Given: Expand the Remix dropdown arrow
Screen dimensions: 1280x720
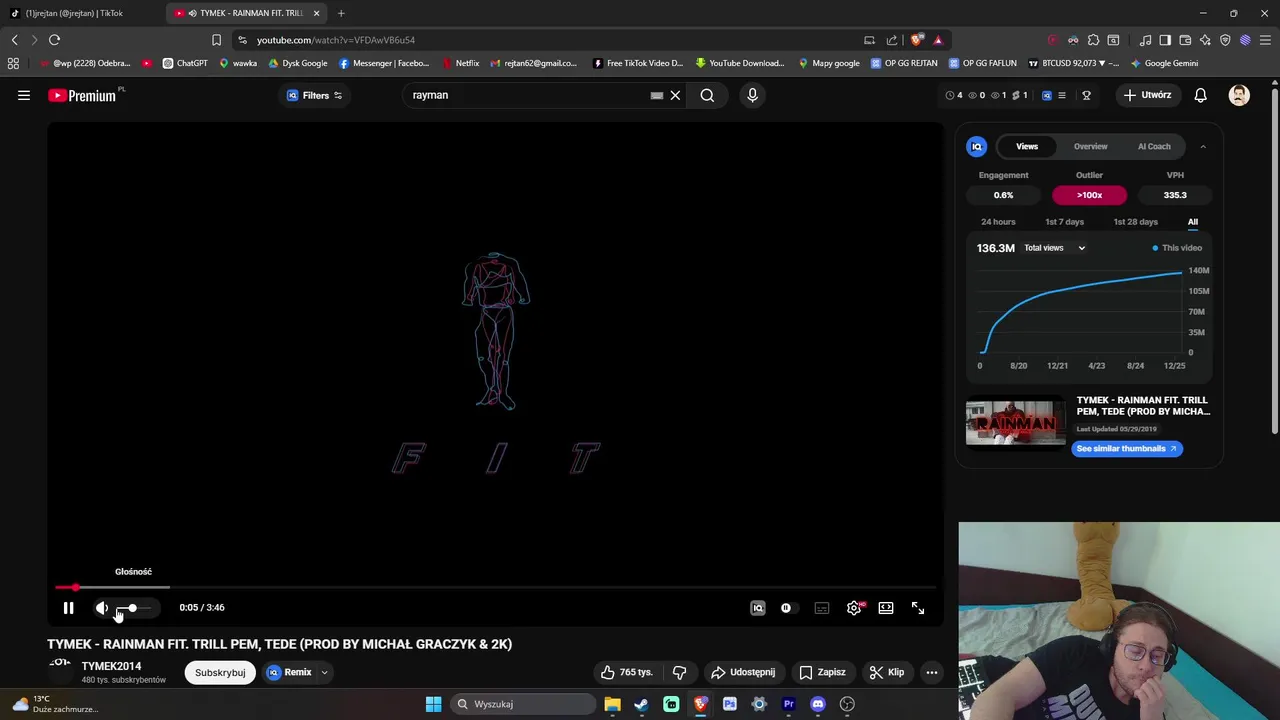Looking at the screenshot, I should (324, 672).
